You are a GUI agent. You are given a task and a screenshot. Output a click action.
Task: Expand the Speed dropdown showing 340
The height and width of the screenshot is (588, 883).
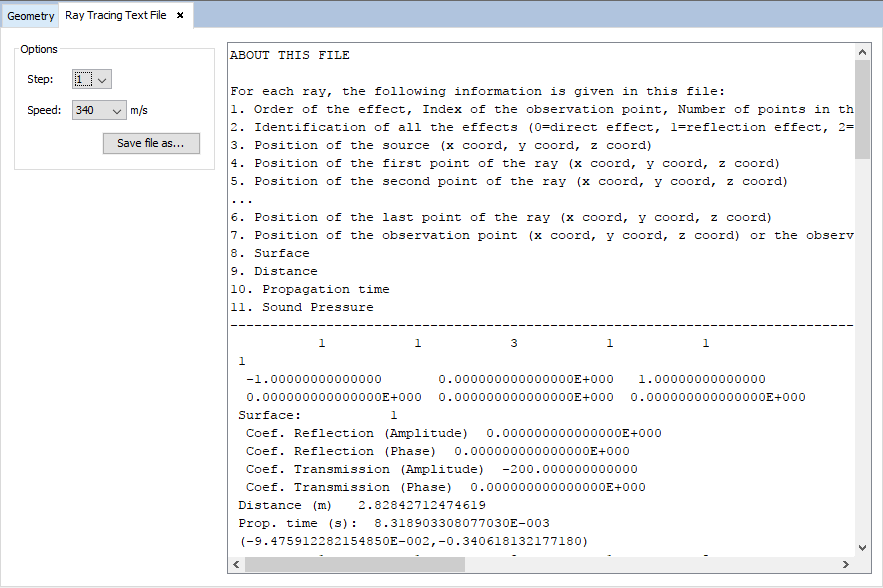(99, 110)
